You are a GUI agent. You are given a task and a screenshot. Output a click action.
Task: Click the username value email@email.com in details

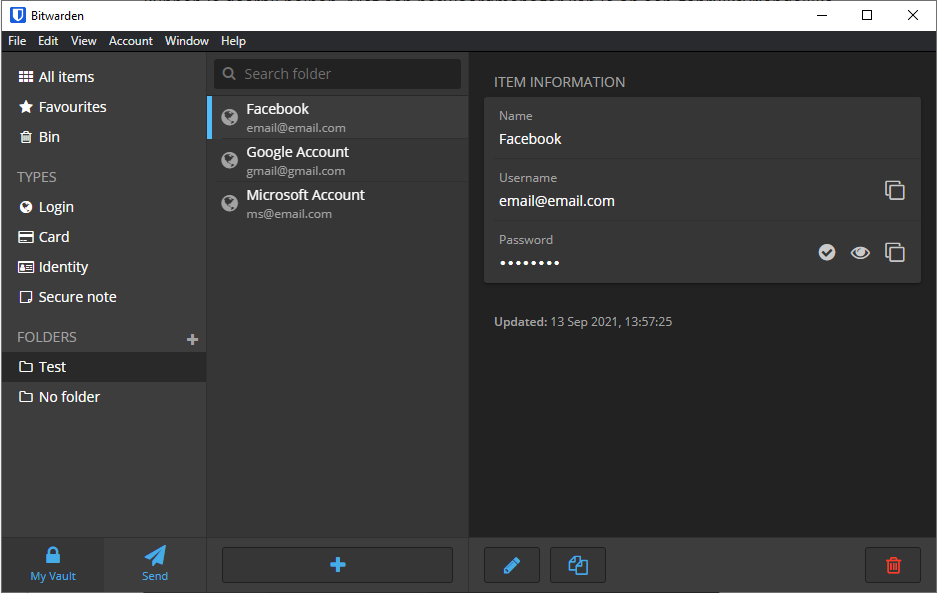click(556, 201)
